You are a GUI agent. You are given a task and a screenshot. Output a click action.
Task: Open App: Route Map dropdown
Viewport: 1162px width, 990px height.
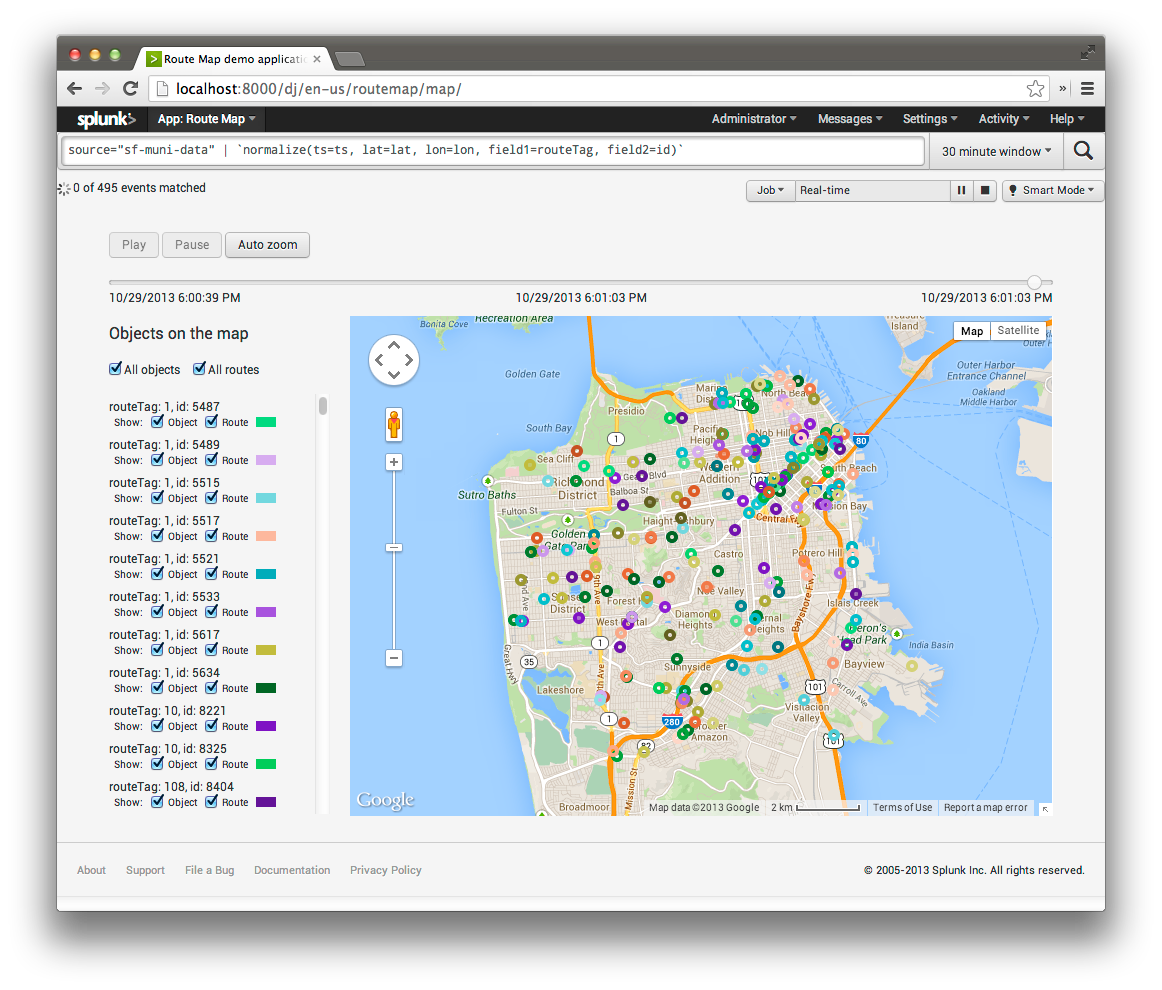pyautogui.click(x=206, y=119)
